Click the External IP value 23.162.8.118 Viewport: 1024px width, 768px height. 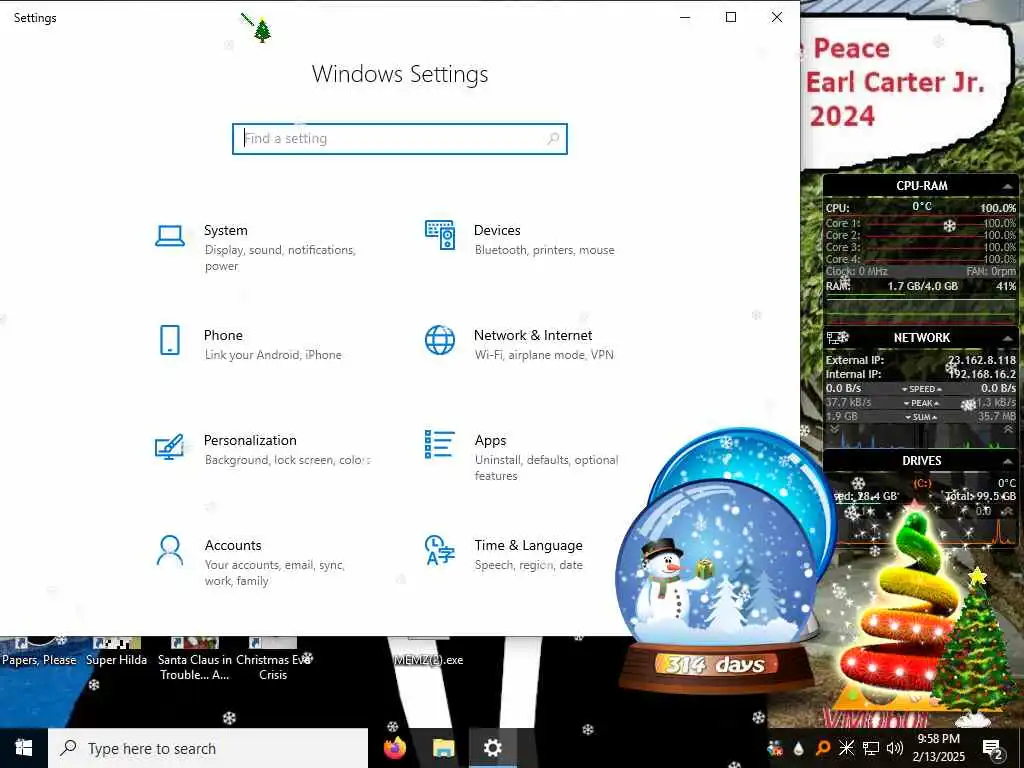(x=982, y=360)
